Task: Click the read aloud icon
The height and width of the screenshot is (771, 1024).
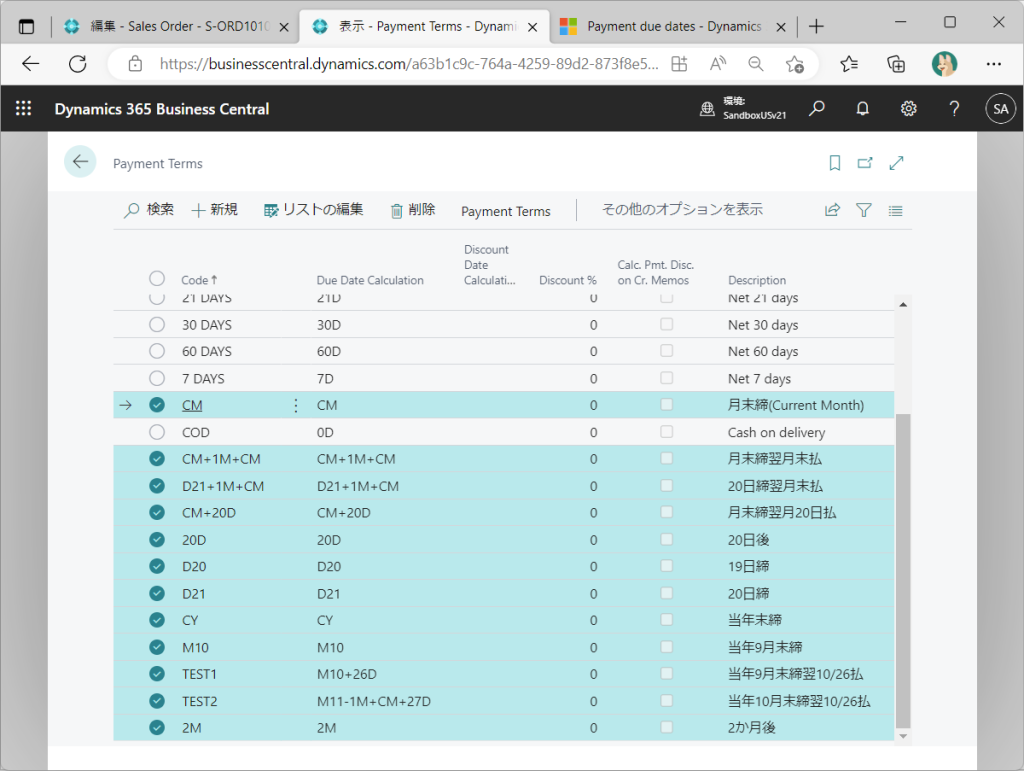Action: pyautogui.click(x=718, y=63)
